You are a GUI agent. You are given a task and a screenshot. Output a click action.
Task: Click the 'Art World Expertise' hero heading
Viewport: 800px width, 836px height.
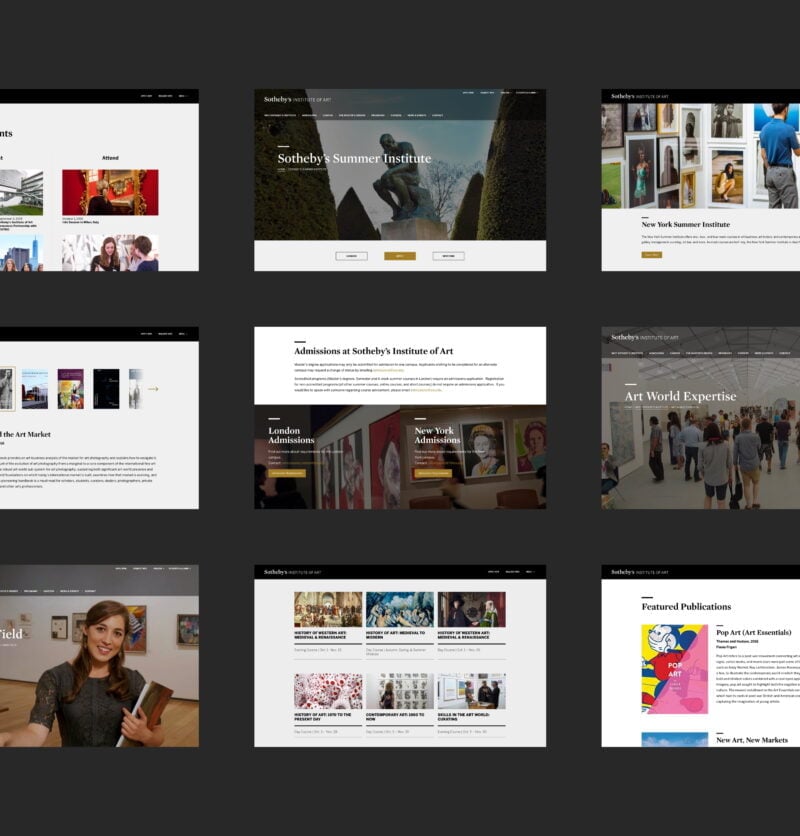[x=681, y=396]
